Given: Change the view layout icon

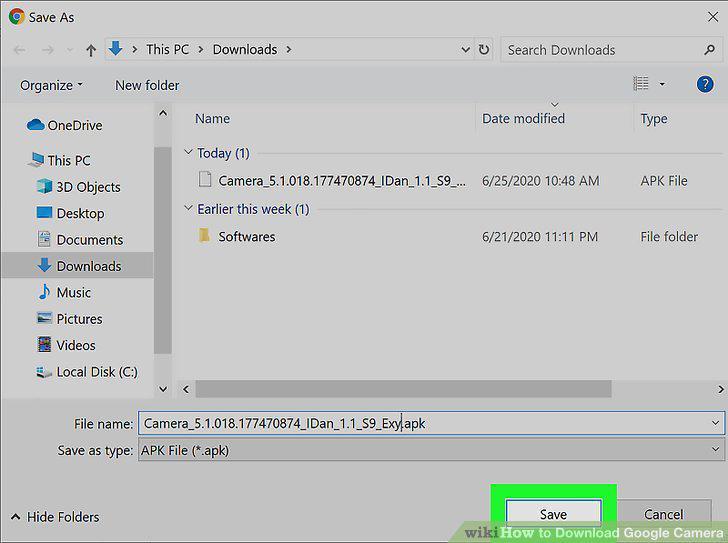Looking at the screenshot, I should point(641,84).
